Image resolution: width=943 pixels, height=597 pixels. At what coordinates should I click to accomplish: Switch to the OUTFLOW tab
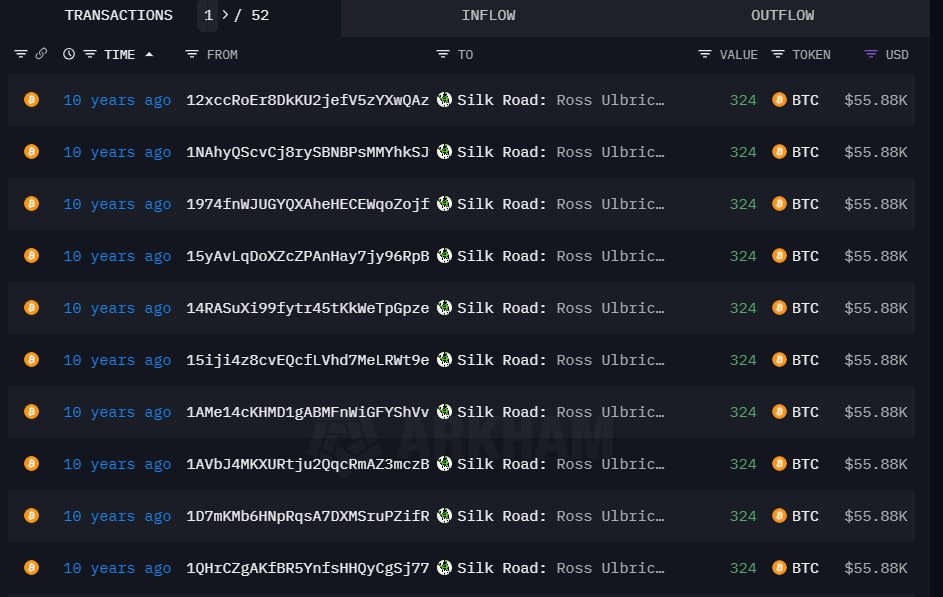coord(782,16)
